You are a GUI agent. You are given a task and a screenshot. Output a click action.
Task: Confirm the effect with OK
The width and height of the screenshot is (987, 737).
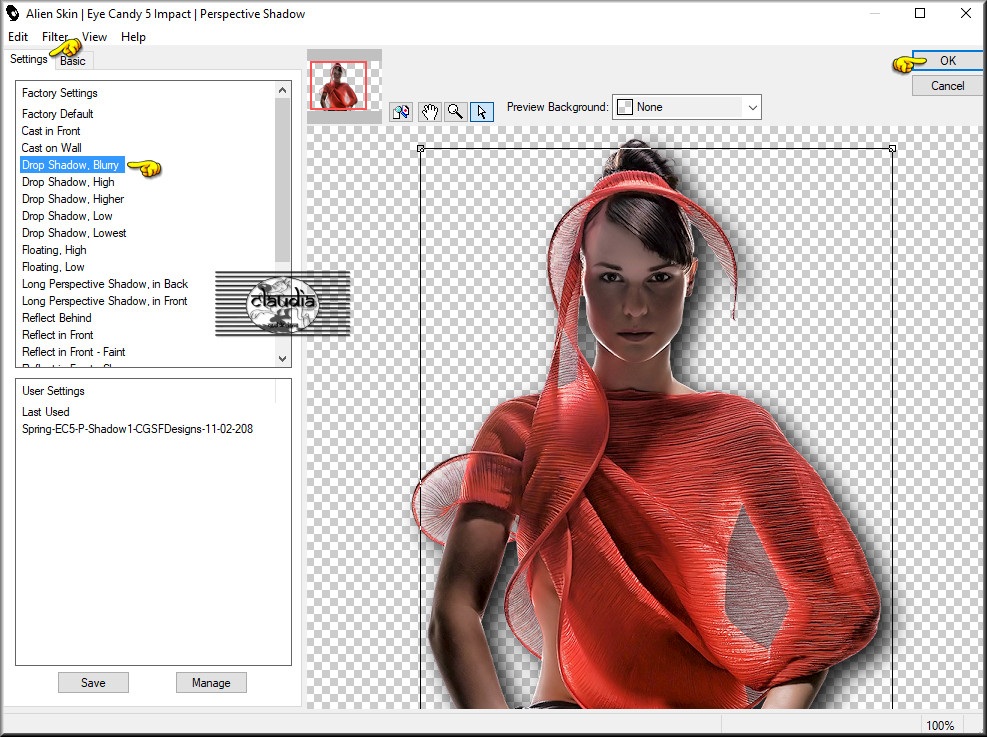947,60
